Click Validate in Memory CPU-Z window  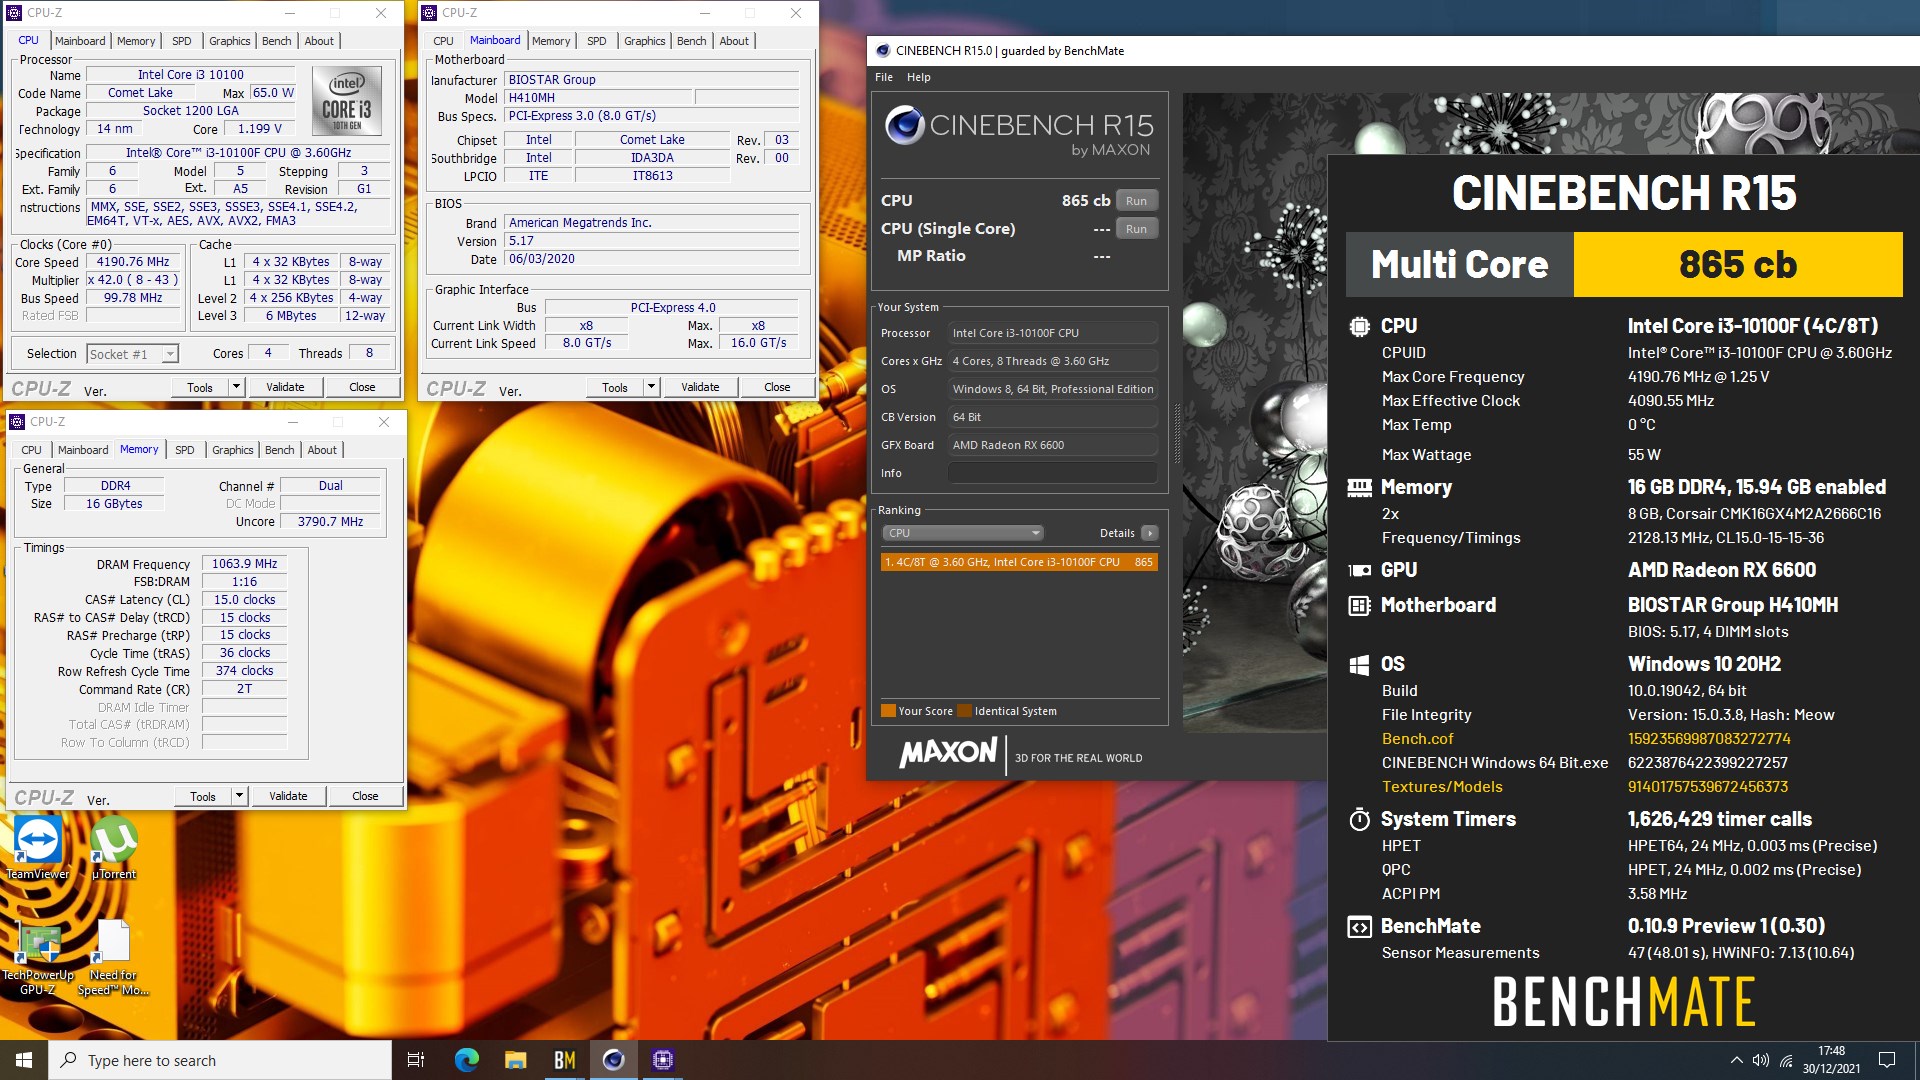288,796
